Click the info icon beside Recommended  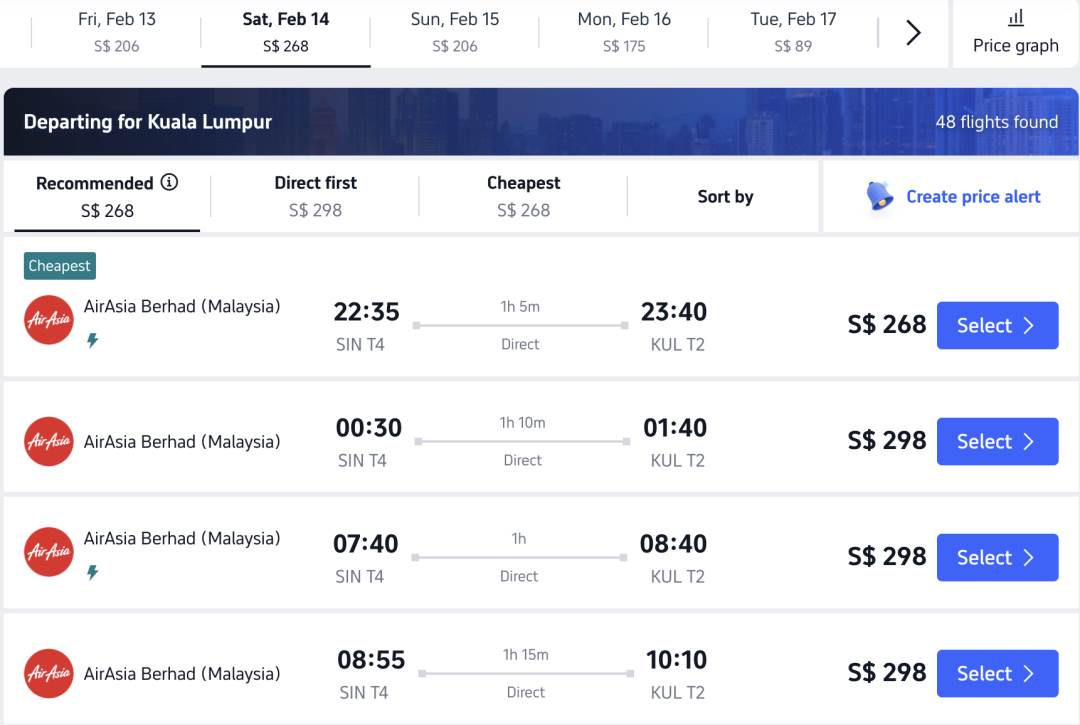coord(169,182)
